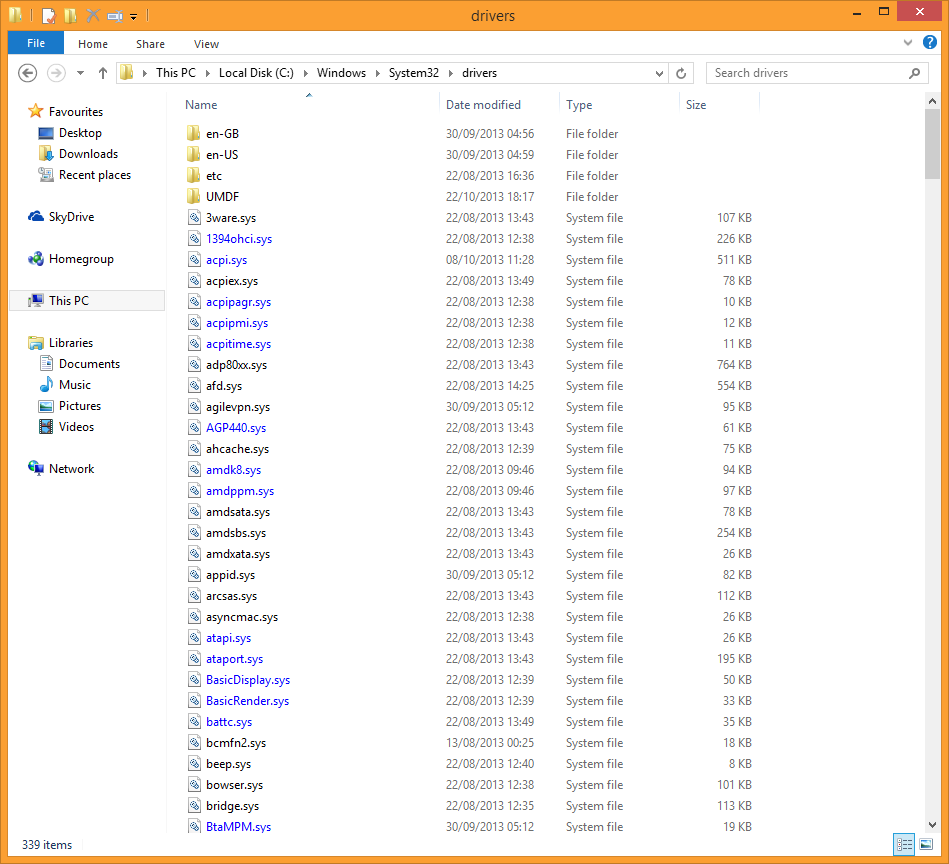The height and width of the screenshot is (864, 949).
Task: Select the bcmfn2.sys file
Action: 235,743
